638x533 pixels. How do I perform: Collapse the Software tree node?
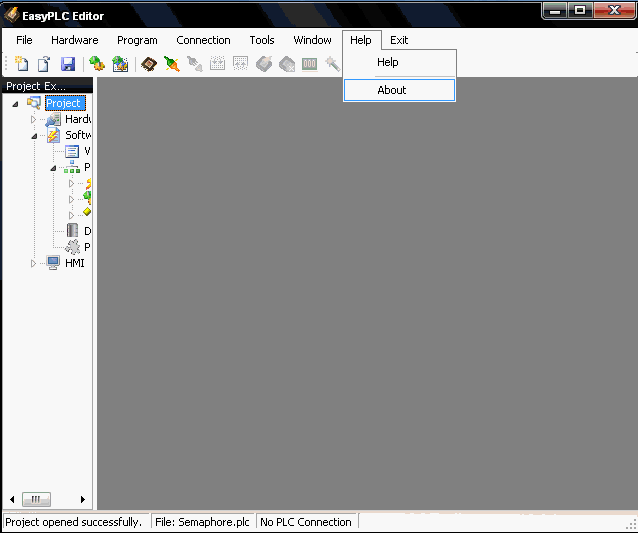tap(33, 136)
